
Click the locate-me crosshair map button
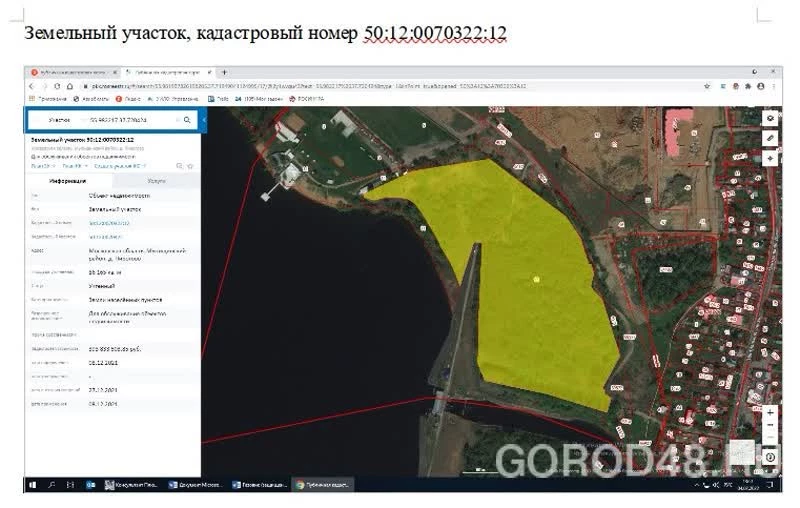[770, 158]
